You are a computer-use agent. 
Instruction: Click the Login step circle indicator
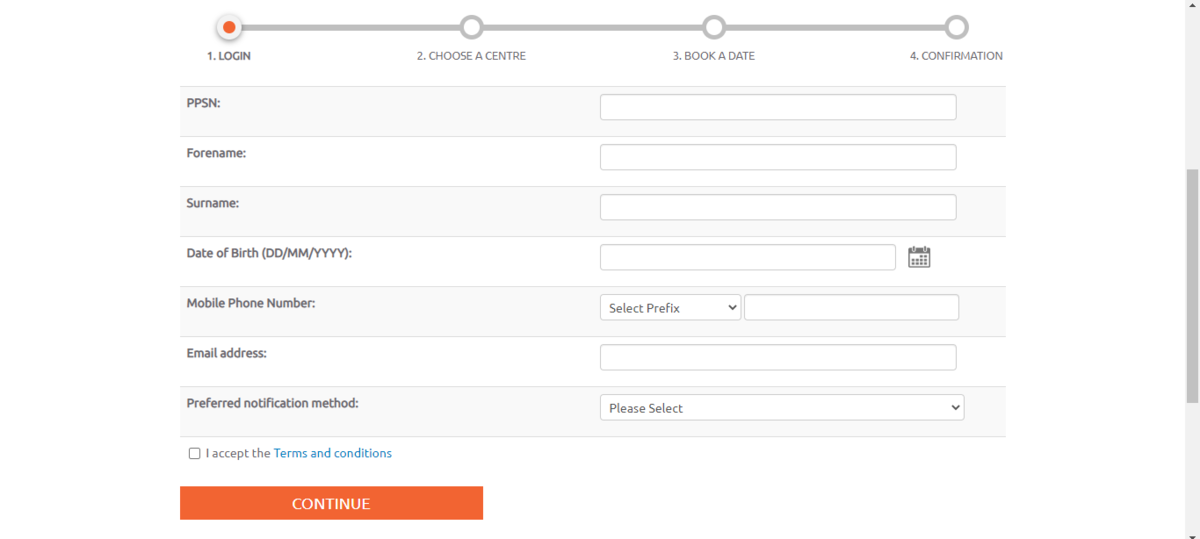[229, 27]
